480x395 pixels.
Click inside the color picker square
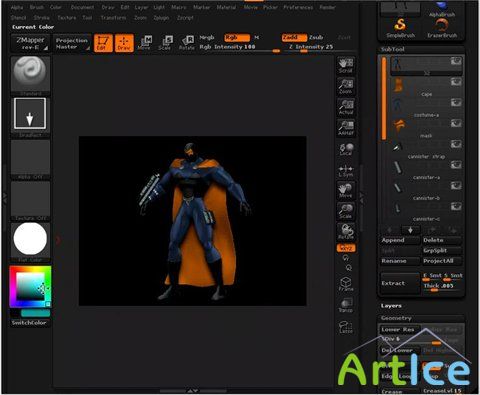point(30,287)
